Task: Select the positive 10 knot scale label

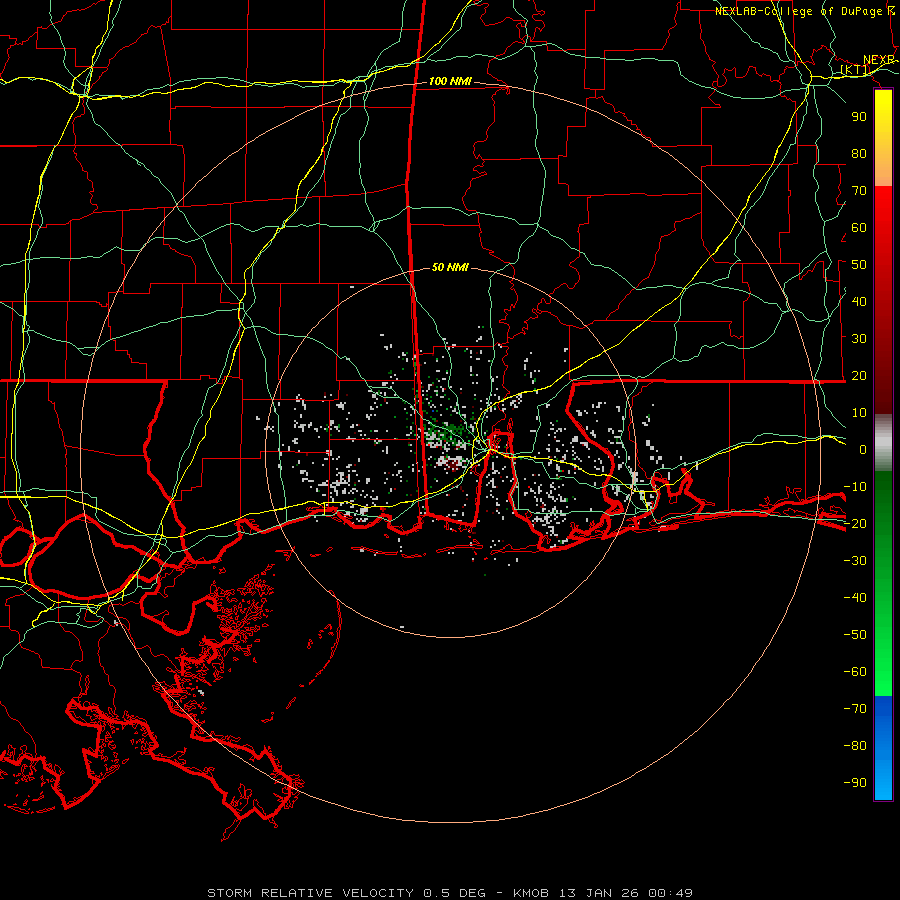Action: (x=859, y=413)
